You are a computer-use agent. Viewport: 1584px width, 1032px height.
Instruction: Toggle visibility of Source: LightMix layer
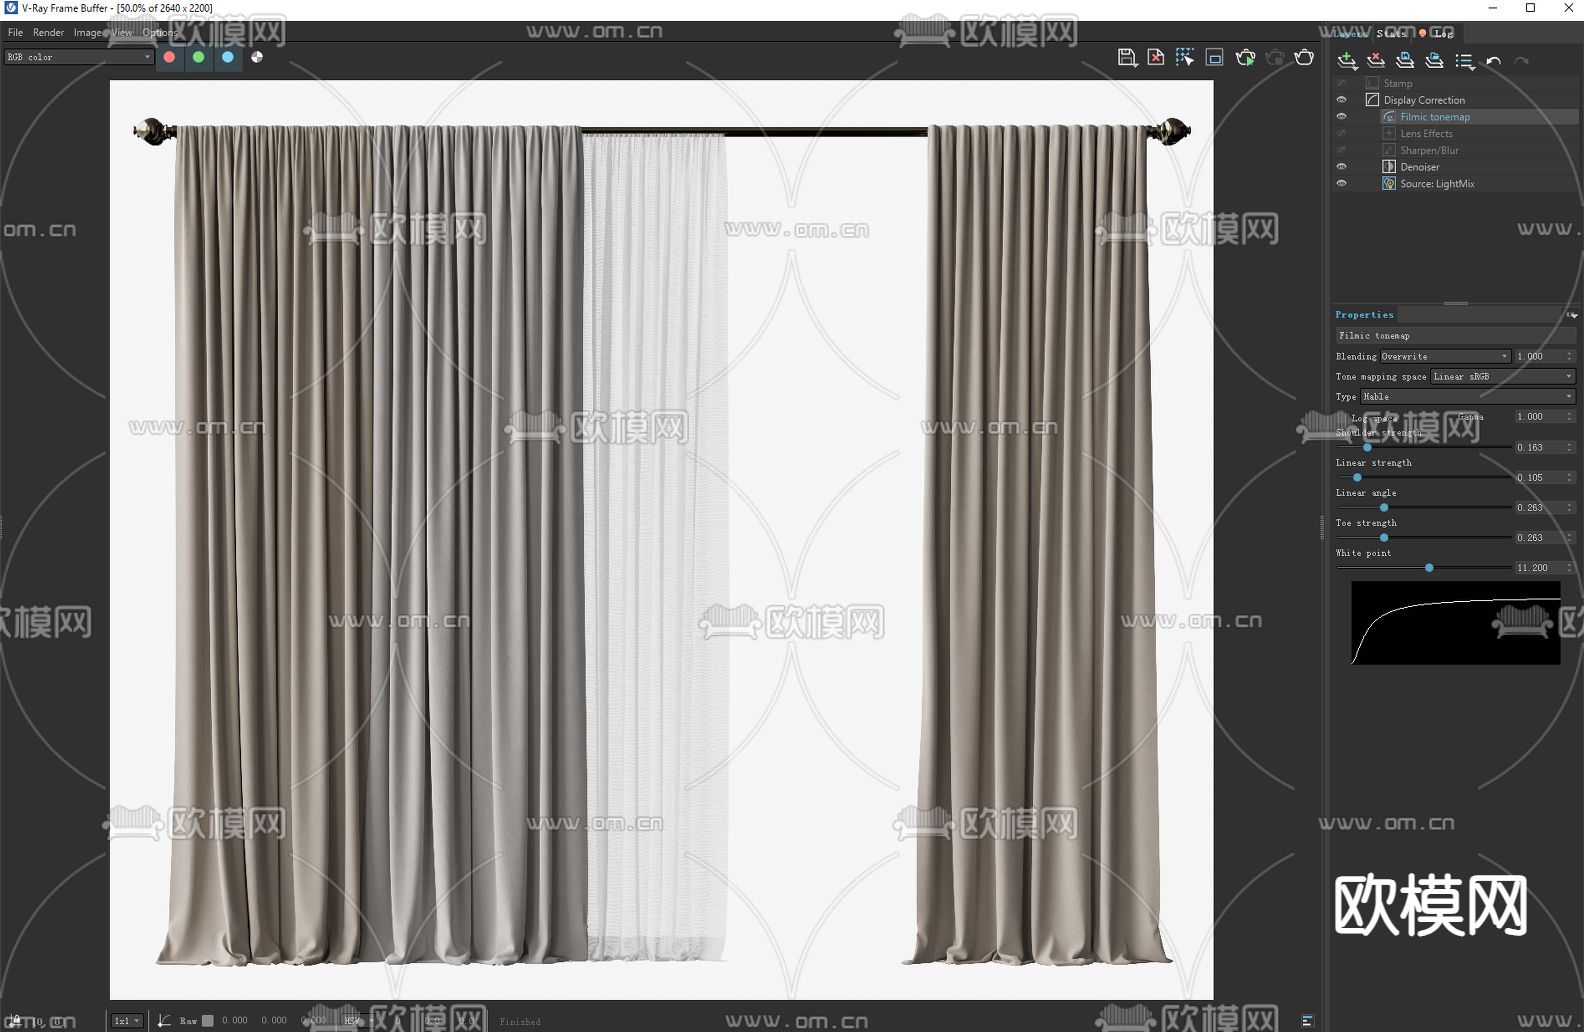pos(1342,184)
